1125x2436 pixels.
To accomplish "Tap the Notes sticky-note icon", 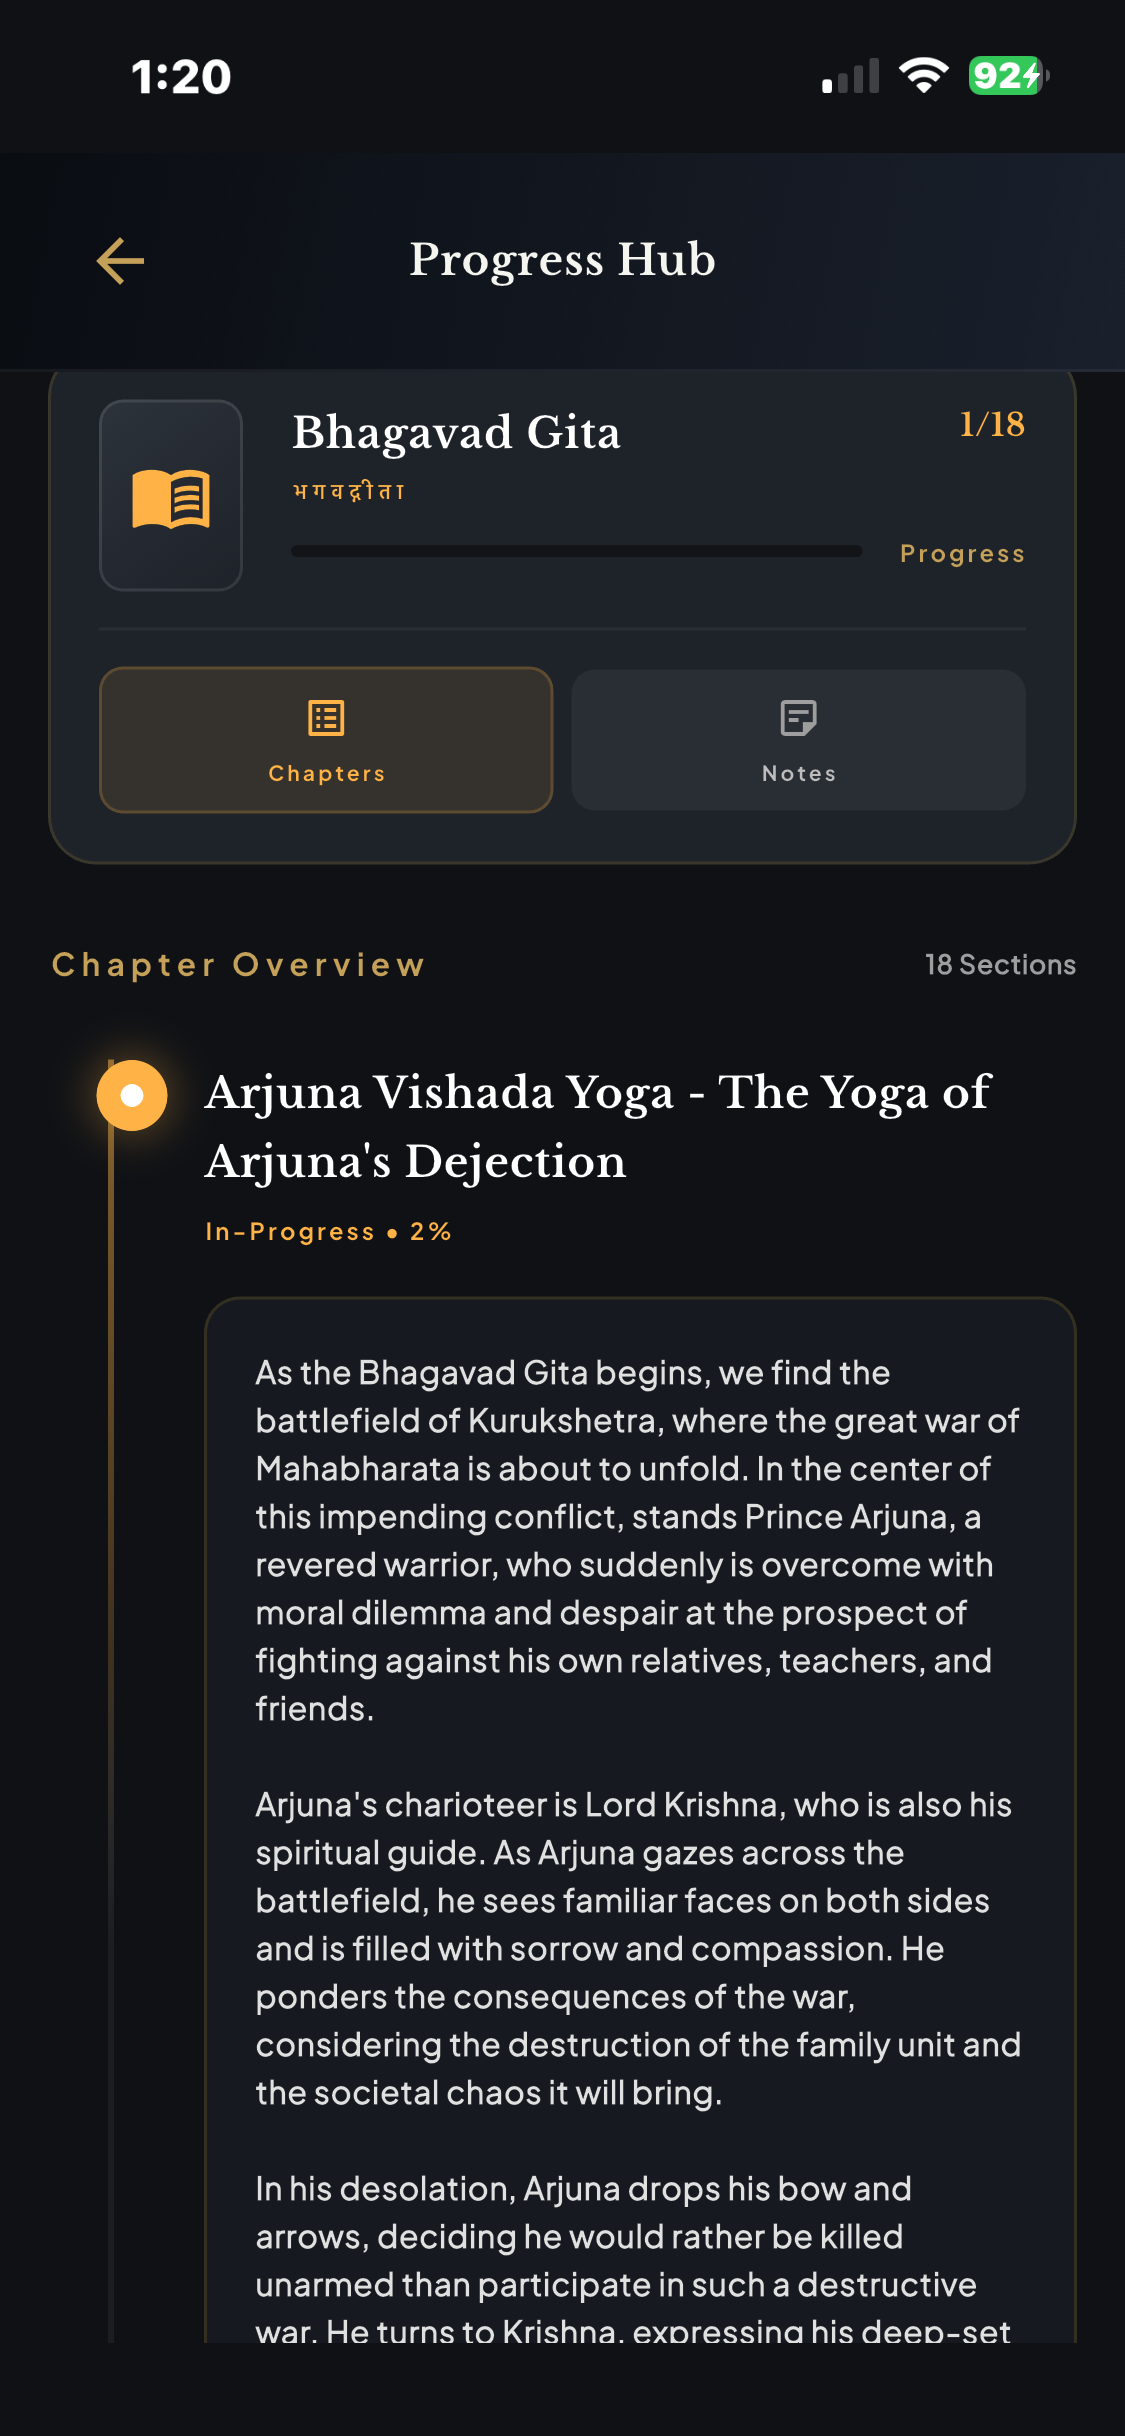I will coord(798,718).
